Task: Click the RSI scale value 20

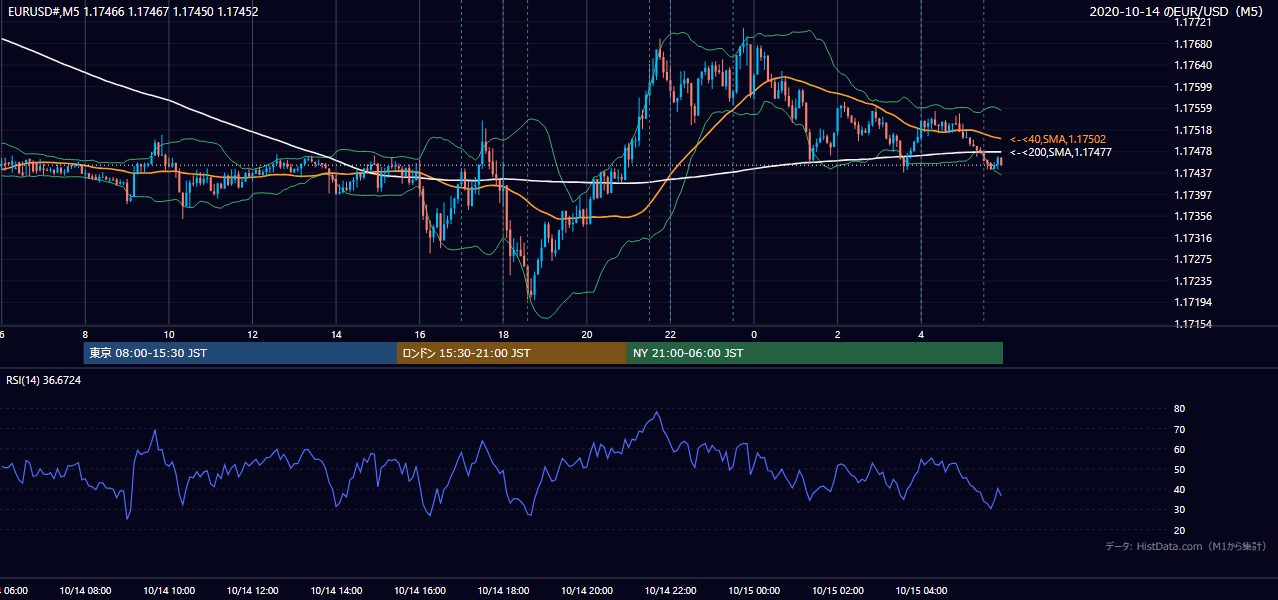Action: [x=1180, y=530]
